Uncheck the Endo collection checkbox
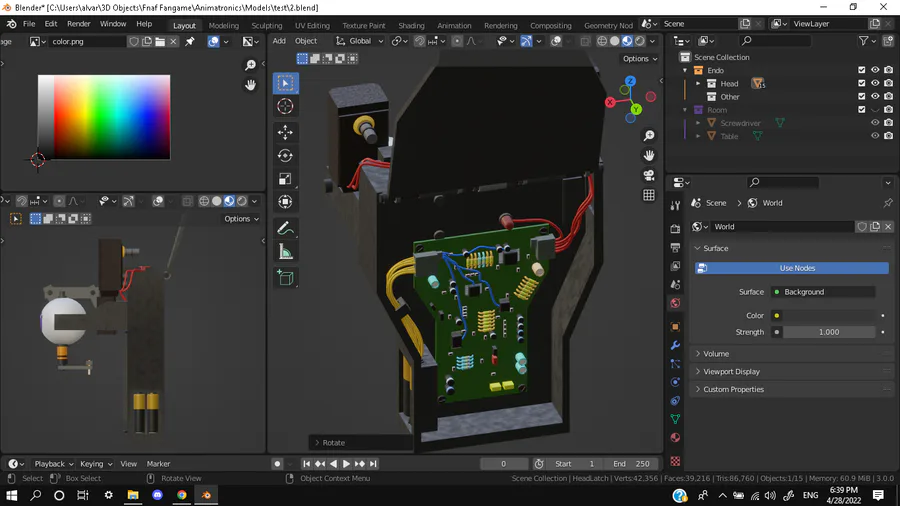Screen dimensions: 900x506 pyautogui.click(x=862, y=71)
